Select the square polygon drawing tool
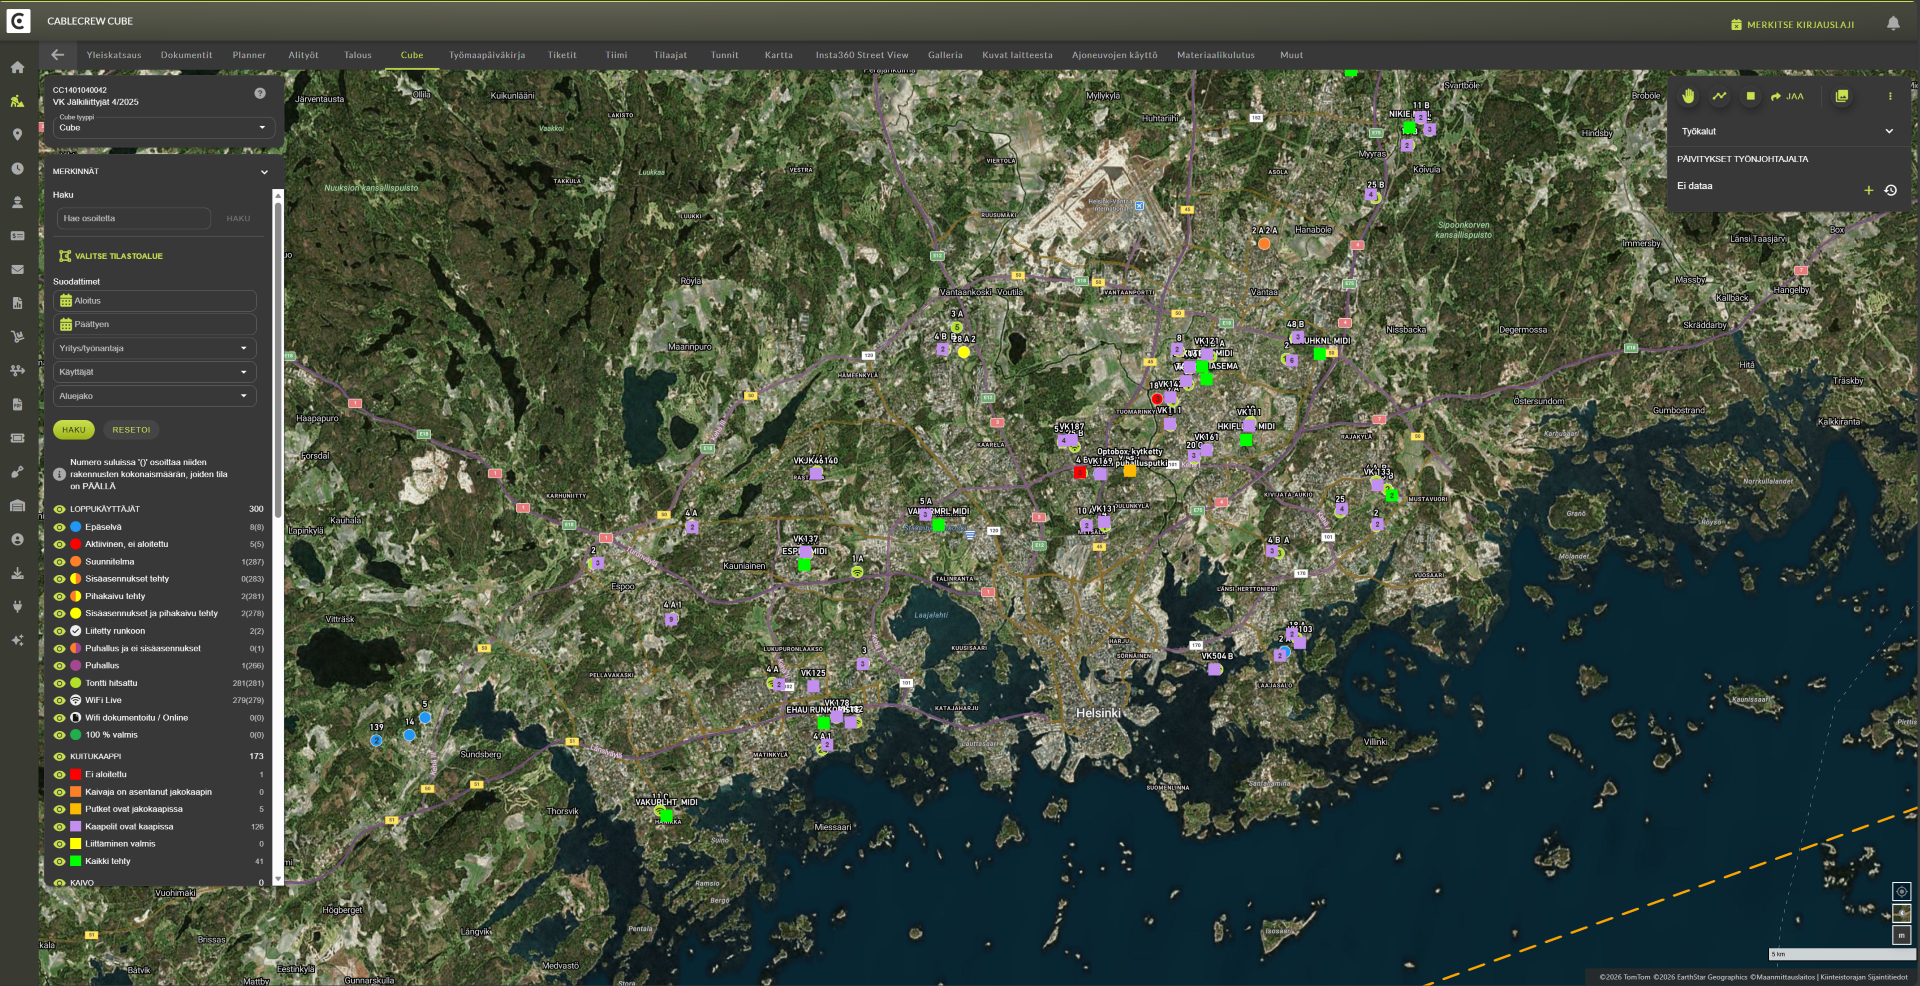The width and height of the screenshot is (1920, 986). click(1750, 96)
